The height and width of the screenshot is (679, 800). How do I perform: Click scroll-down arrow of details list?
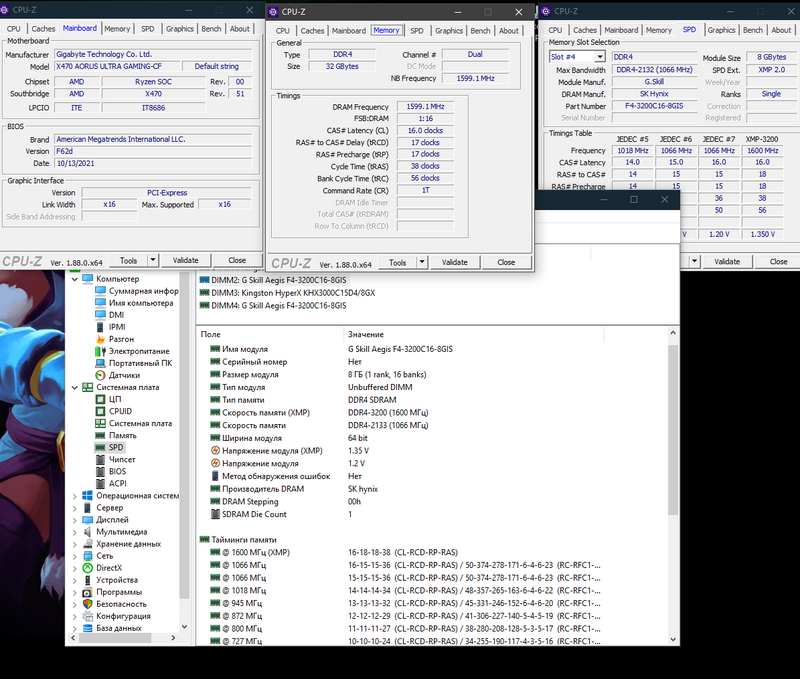[673, 639]
